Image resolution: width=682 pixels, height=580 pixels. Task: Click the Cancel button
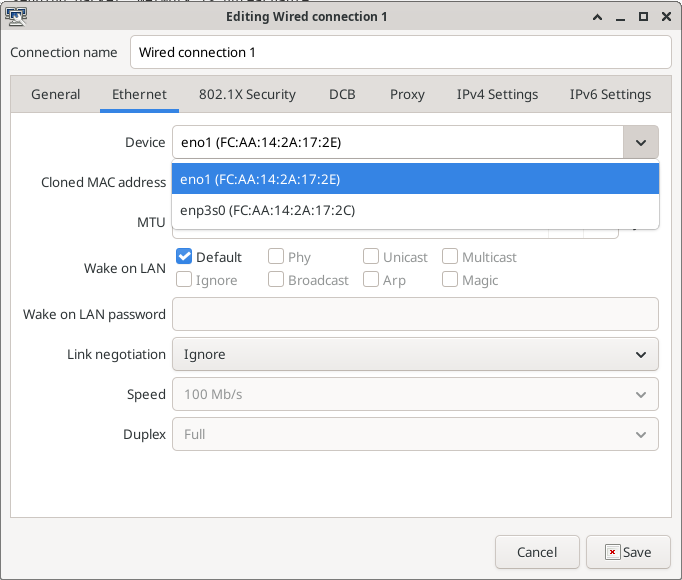tap(537, 552)
